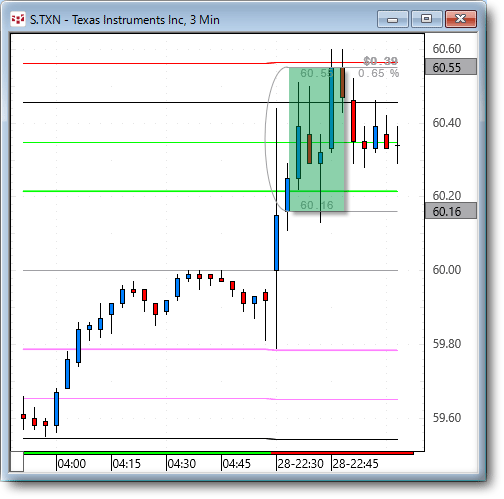
Task: Click the 60.00 price scale label
Action: [447, 269]
